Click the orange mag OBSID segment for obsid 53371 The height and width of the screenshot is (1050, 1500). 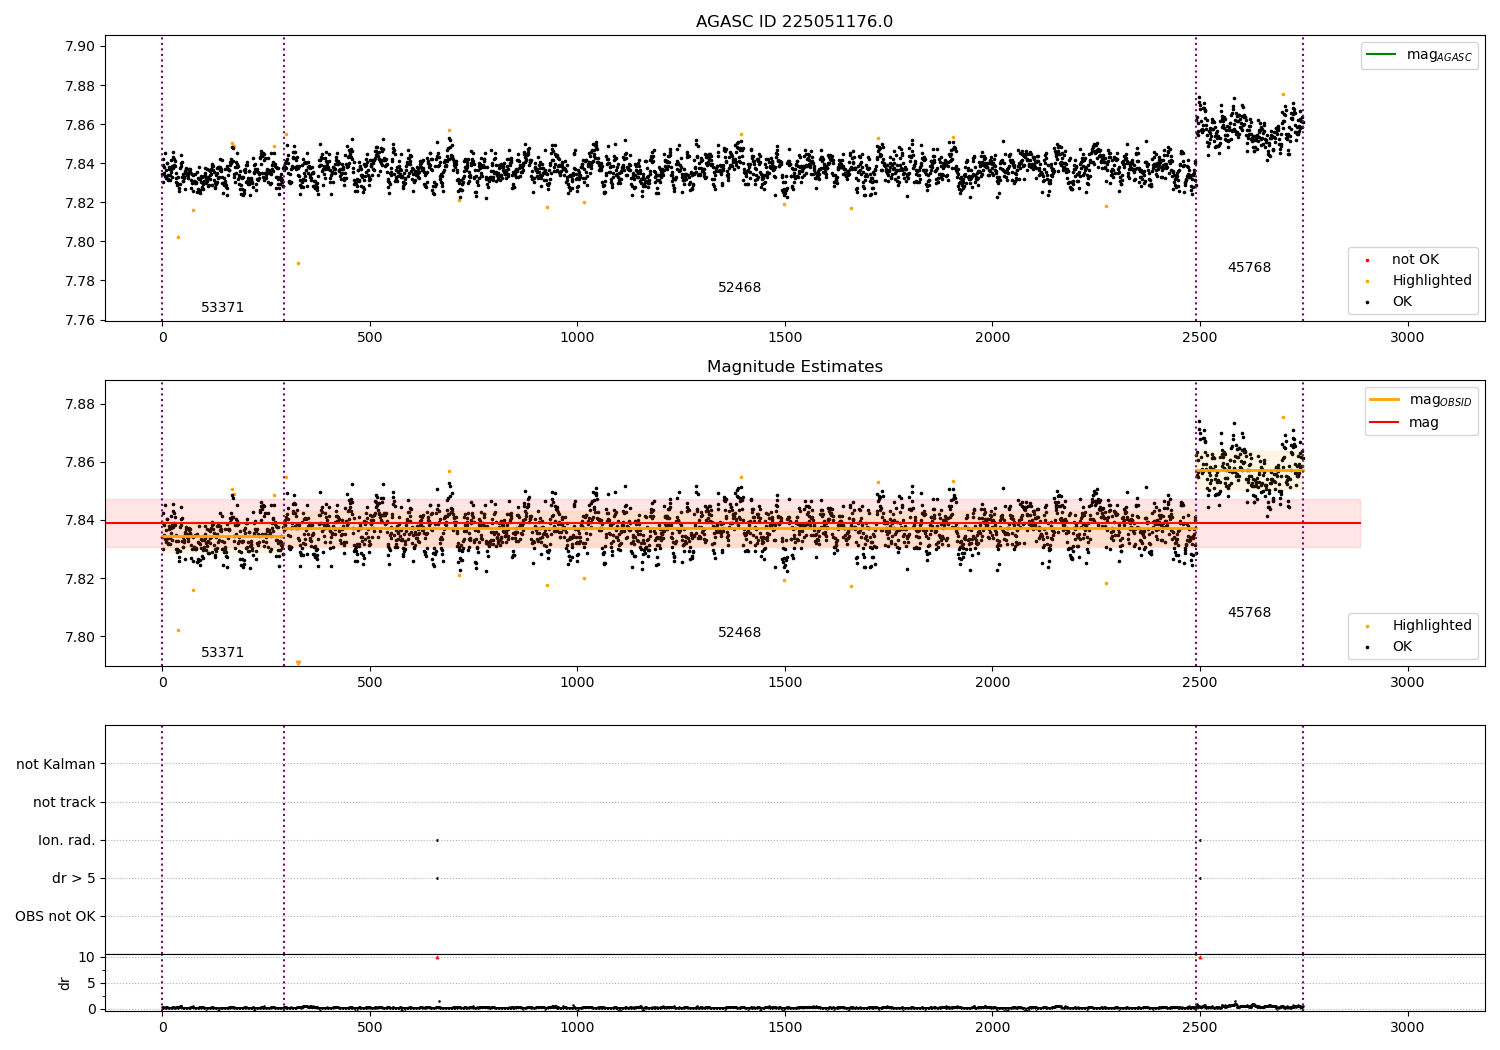click(x=223, y=537)
